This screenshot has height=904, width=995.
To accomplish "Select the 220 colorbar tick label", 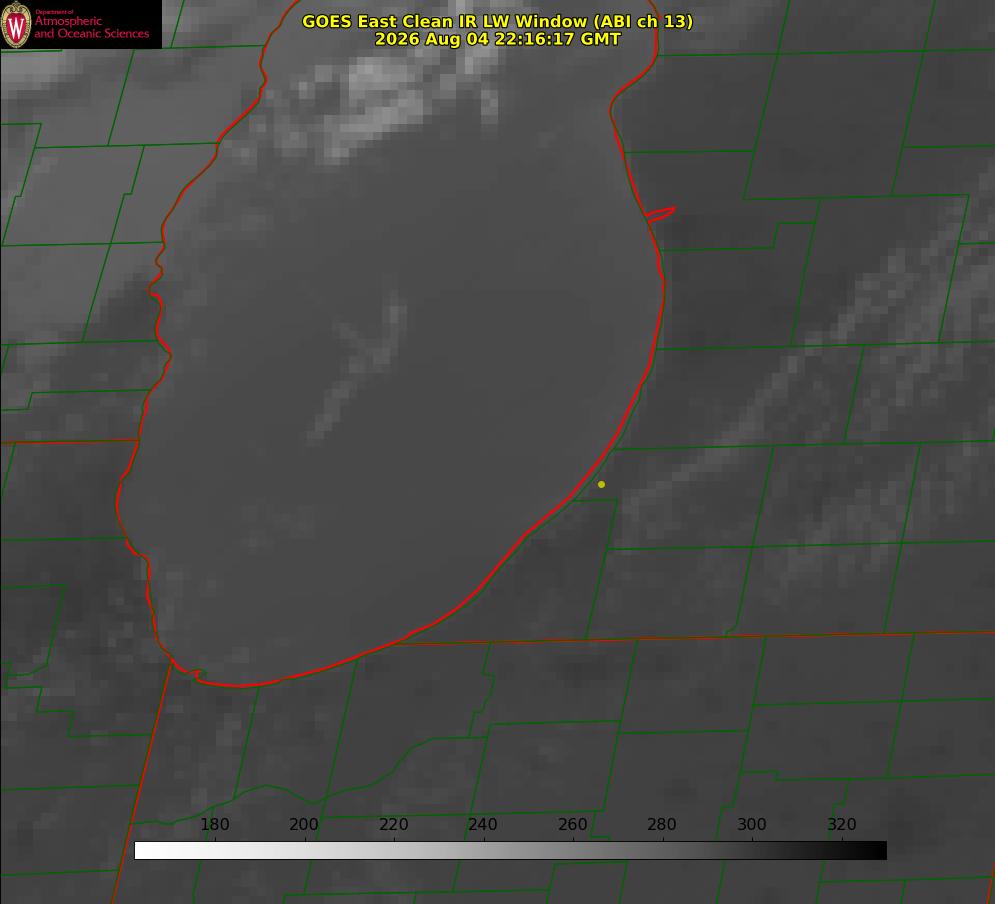I will pyautogui.click(x=393, y=824).
